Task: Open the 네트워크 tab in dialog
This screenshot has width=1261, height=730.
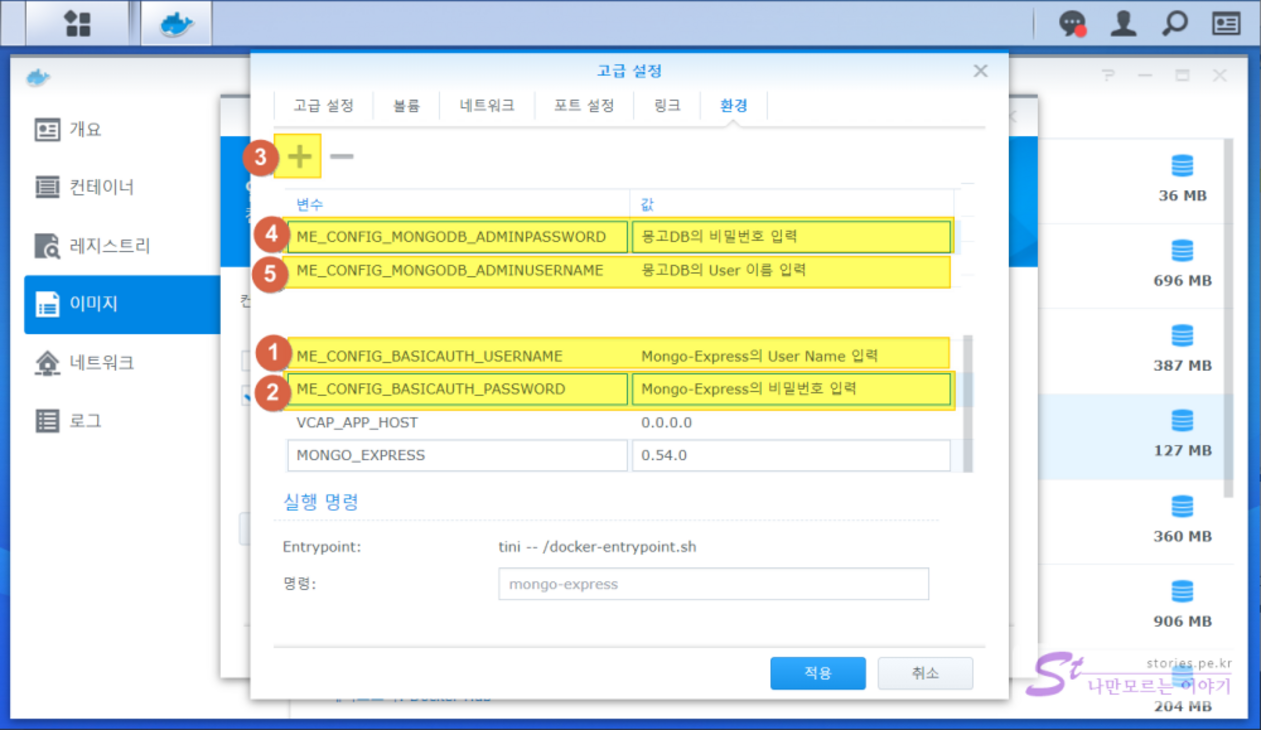Action: coord(487,105)
